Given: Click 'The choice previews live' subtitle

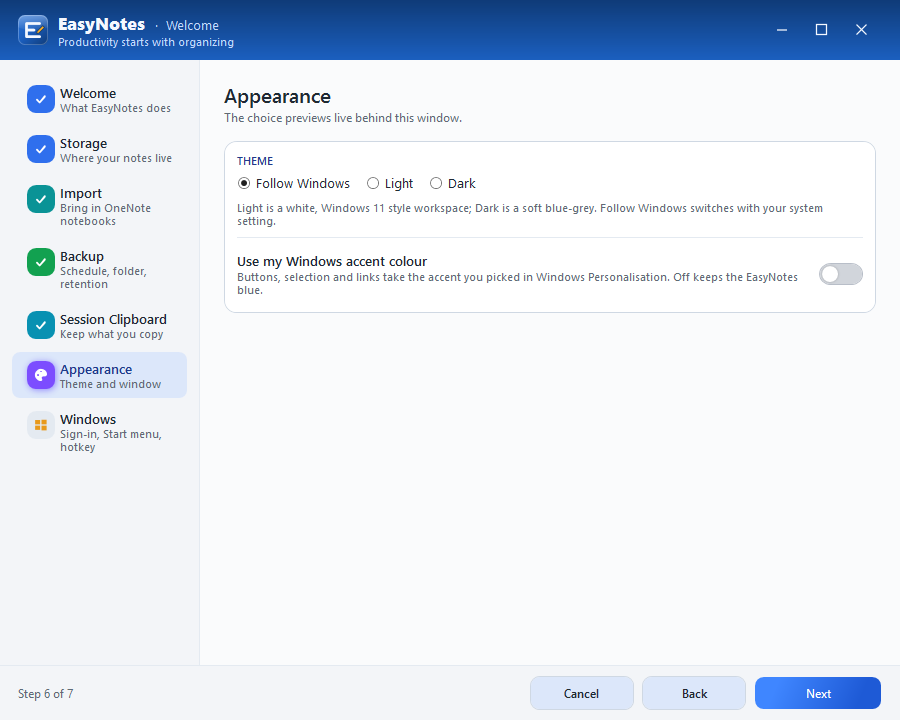Looking at the screenshot, I should coord(343,118).
